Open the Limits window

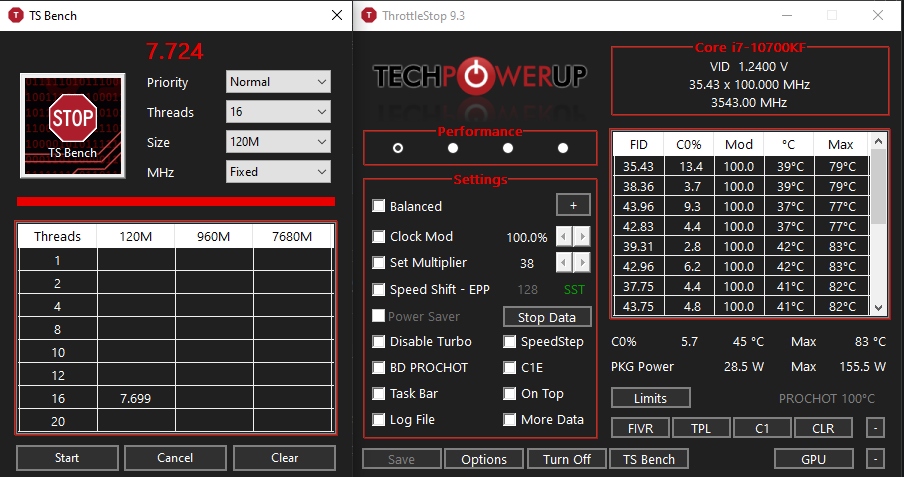point(650,398)
